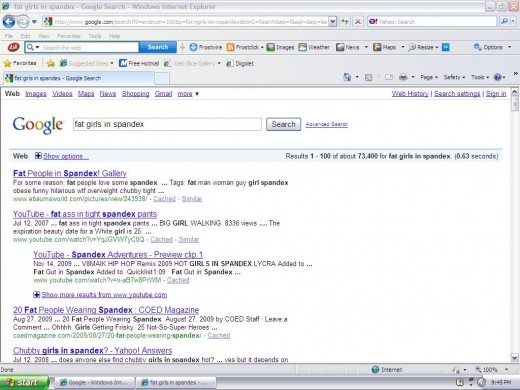Click the Print icon in command bar

pos(403,77)
